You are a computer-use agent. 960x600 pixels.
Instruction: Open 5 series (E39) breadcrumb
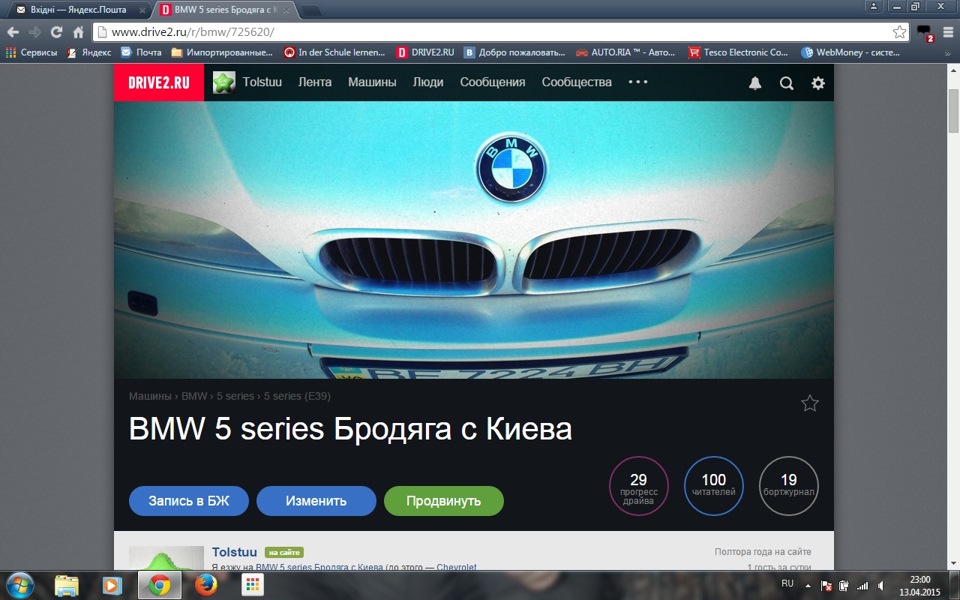pyautogui.click(x=297, y=396)
